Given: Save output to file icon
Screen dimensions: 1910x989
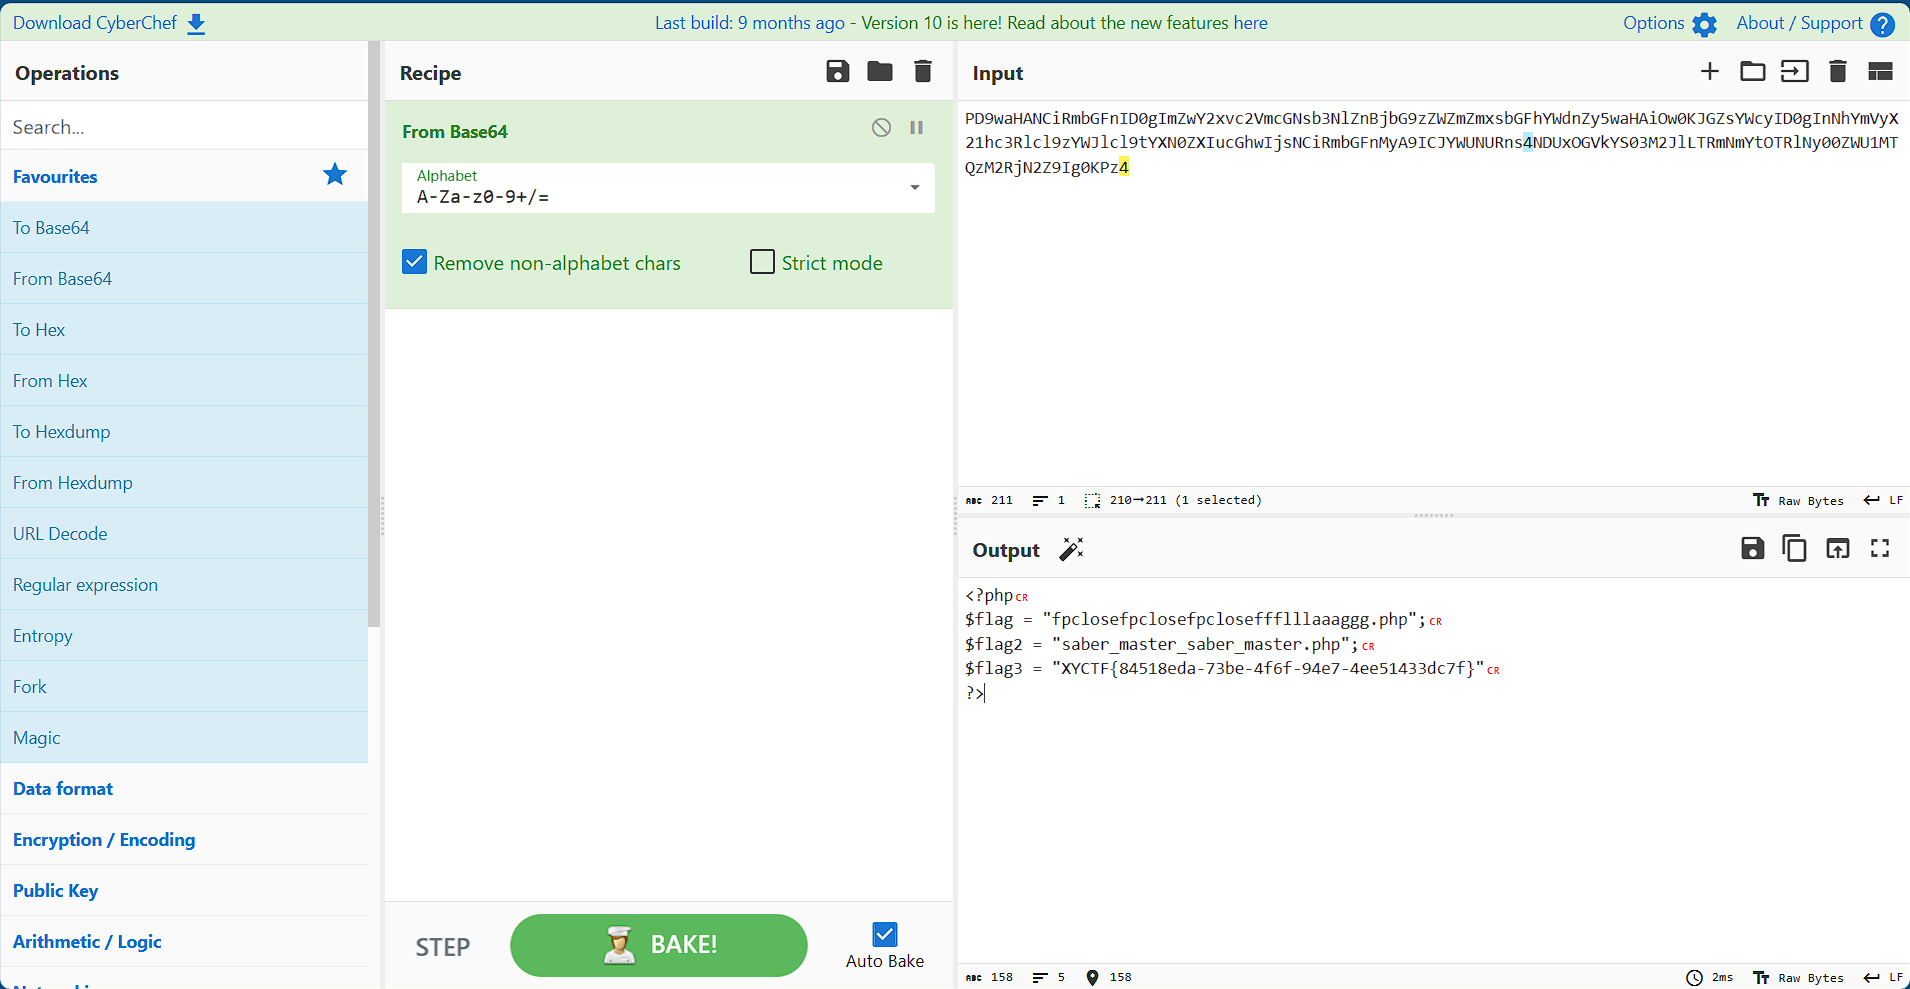Looking at the screenshot, I should [x=1752, y=548].
